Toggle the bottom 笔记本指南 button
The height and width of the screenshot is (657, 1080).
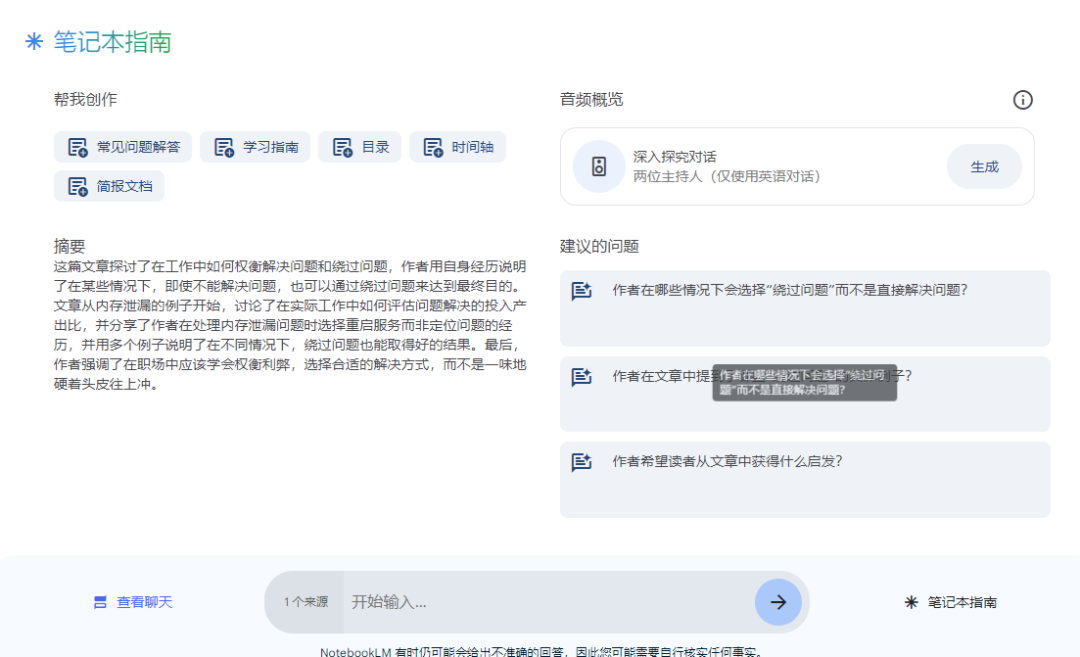click(951, 603)
